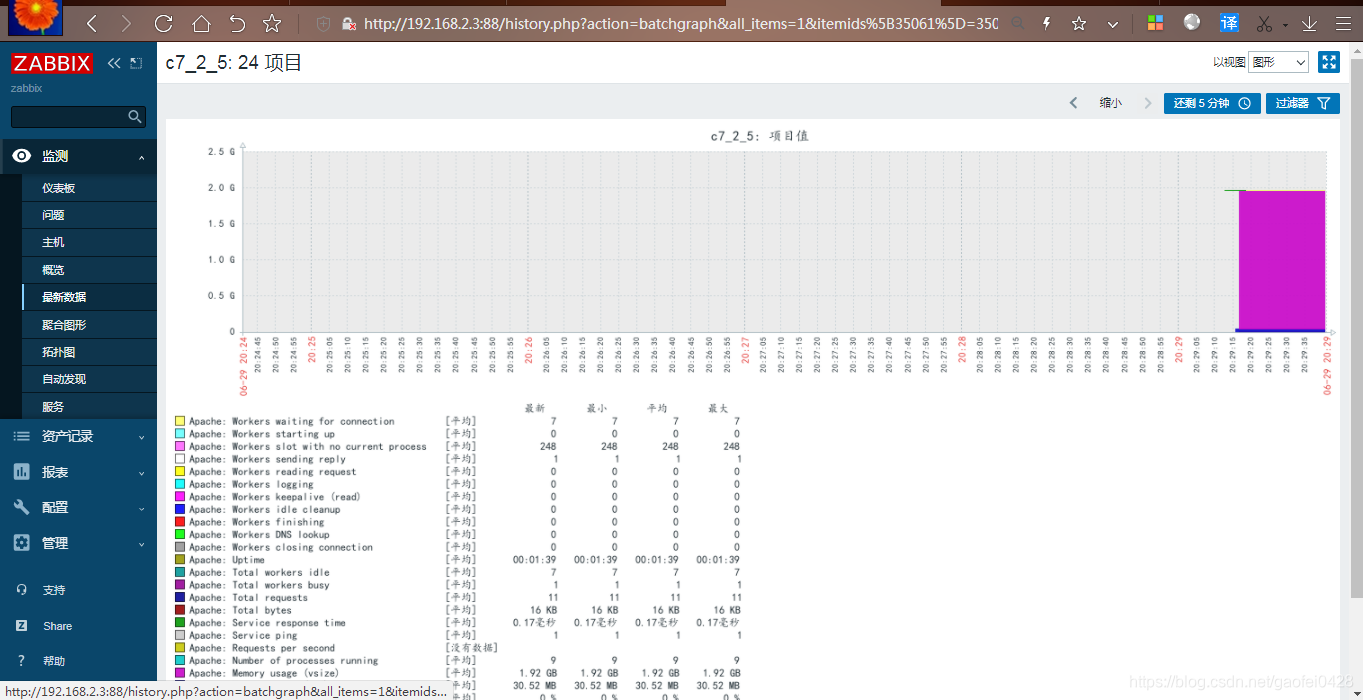
Task: Open the 过滤器 filter button
Action: 1302,103
